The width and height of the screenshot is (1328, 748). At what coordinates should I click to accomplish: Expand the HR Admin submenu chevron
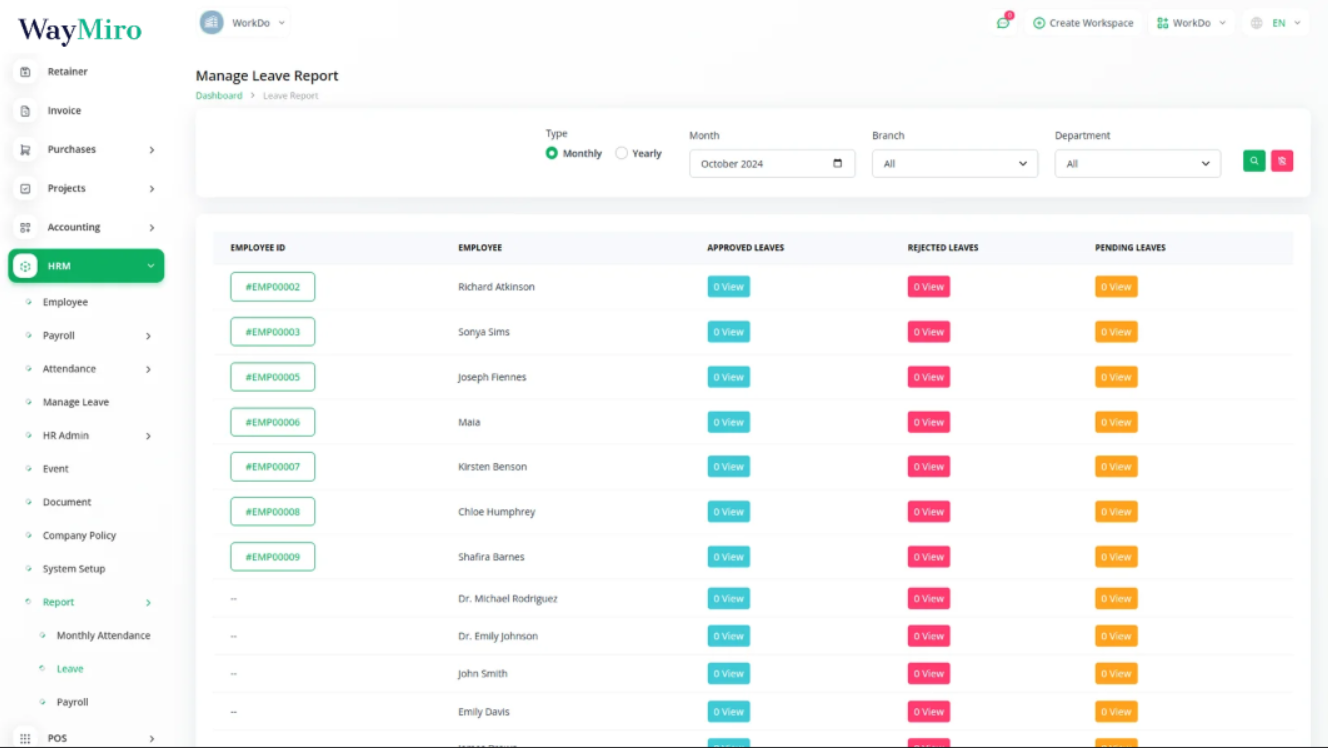tap(148, 436)
